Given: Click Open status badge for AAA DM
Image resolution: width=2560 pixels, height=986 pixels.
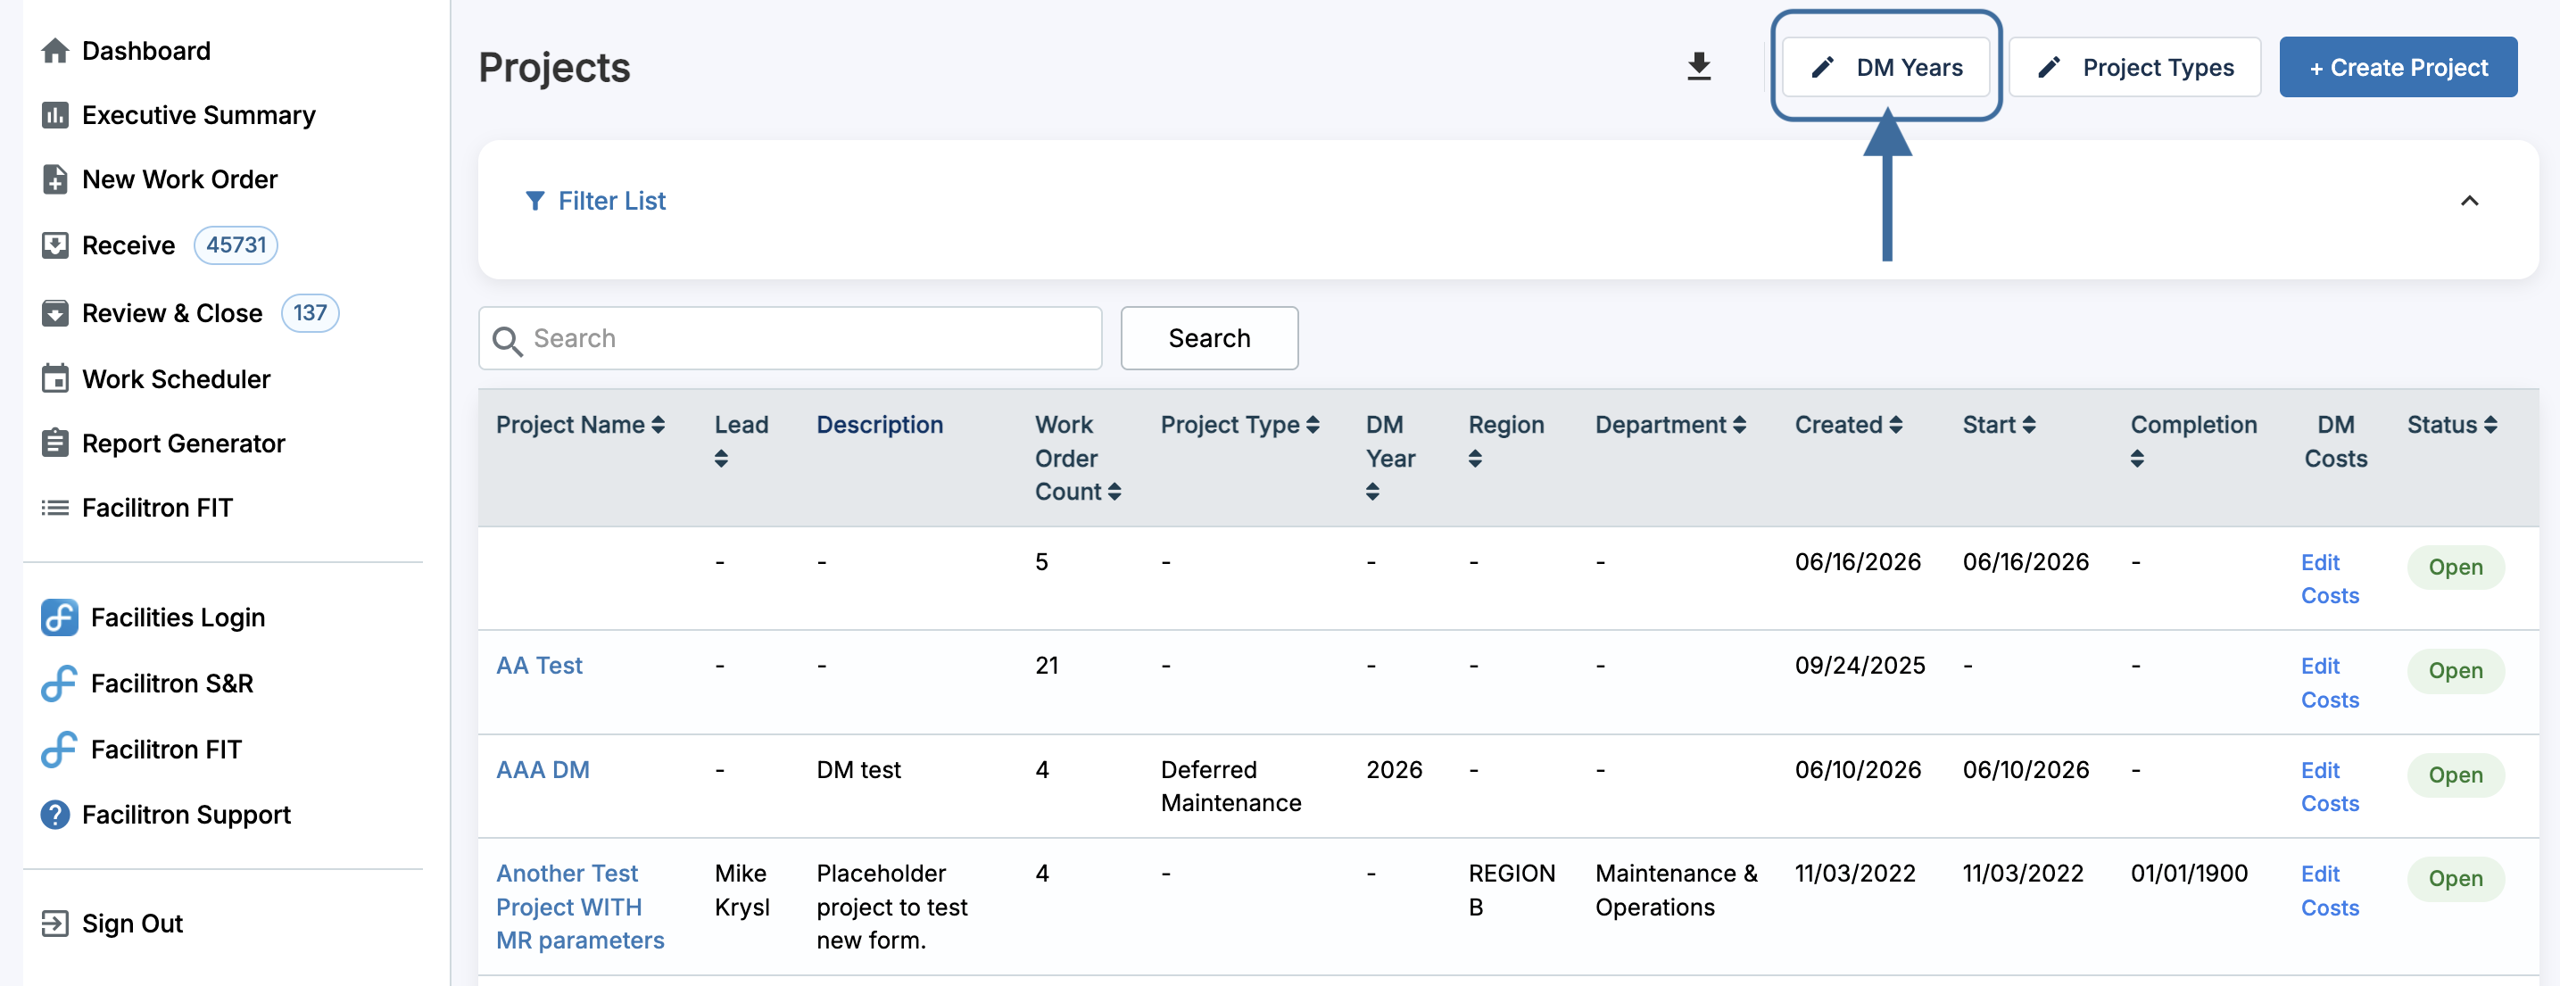Looking at the screenshot, I should (x=2456, y=775).
